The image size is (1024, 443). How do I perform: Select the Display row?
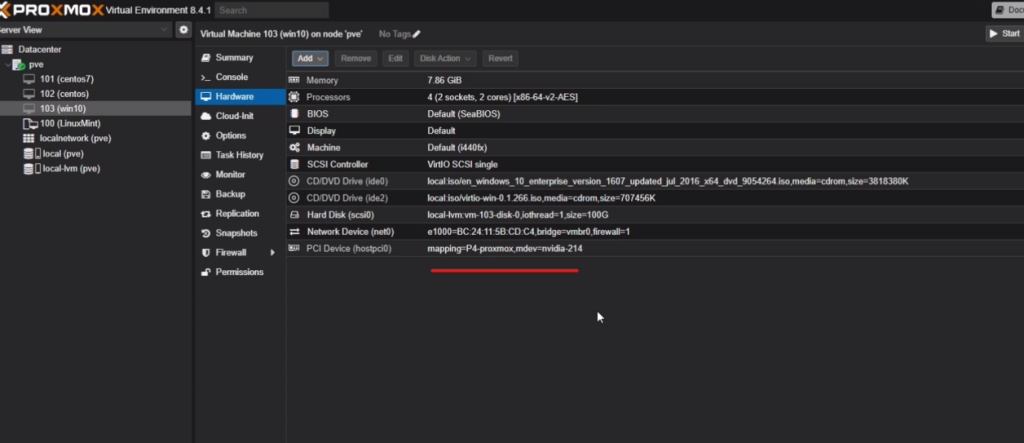(655, 131)
